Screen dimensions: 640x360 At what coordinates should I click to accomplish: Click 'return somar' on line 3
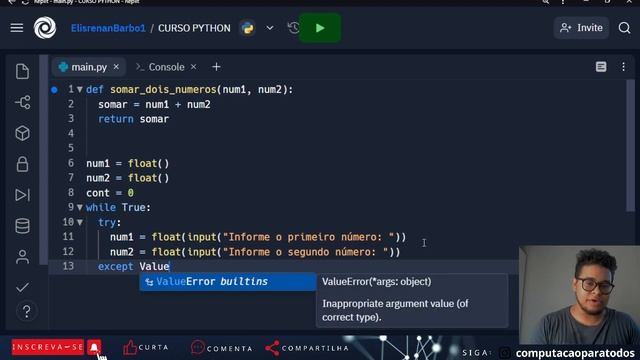tap(133, 119)
